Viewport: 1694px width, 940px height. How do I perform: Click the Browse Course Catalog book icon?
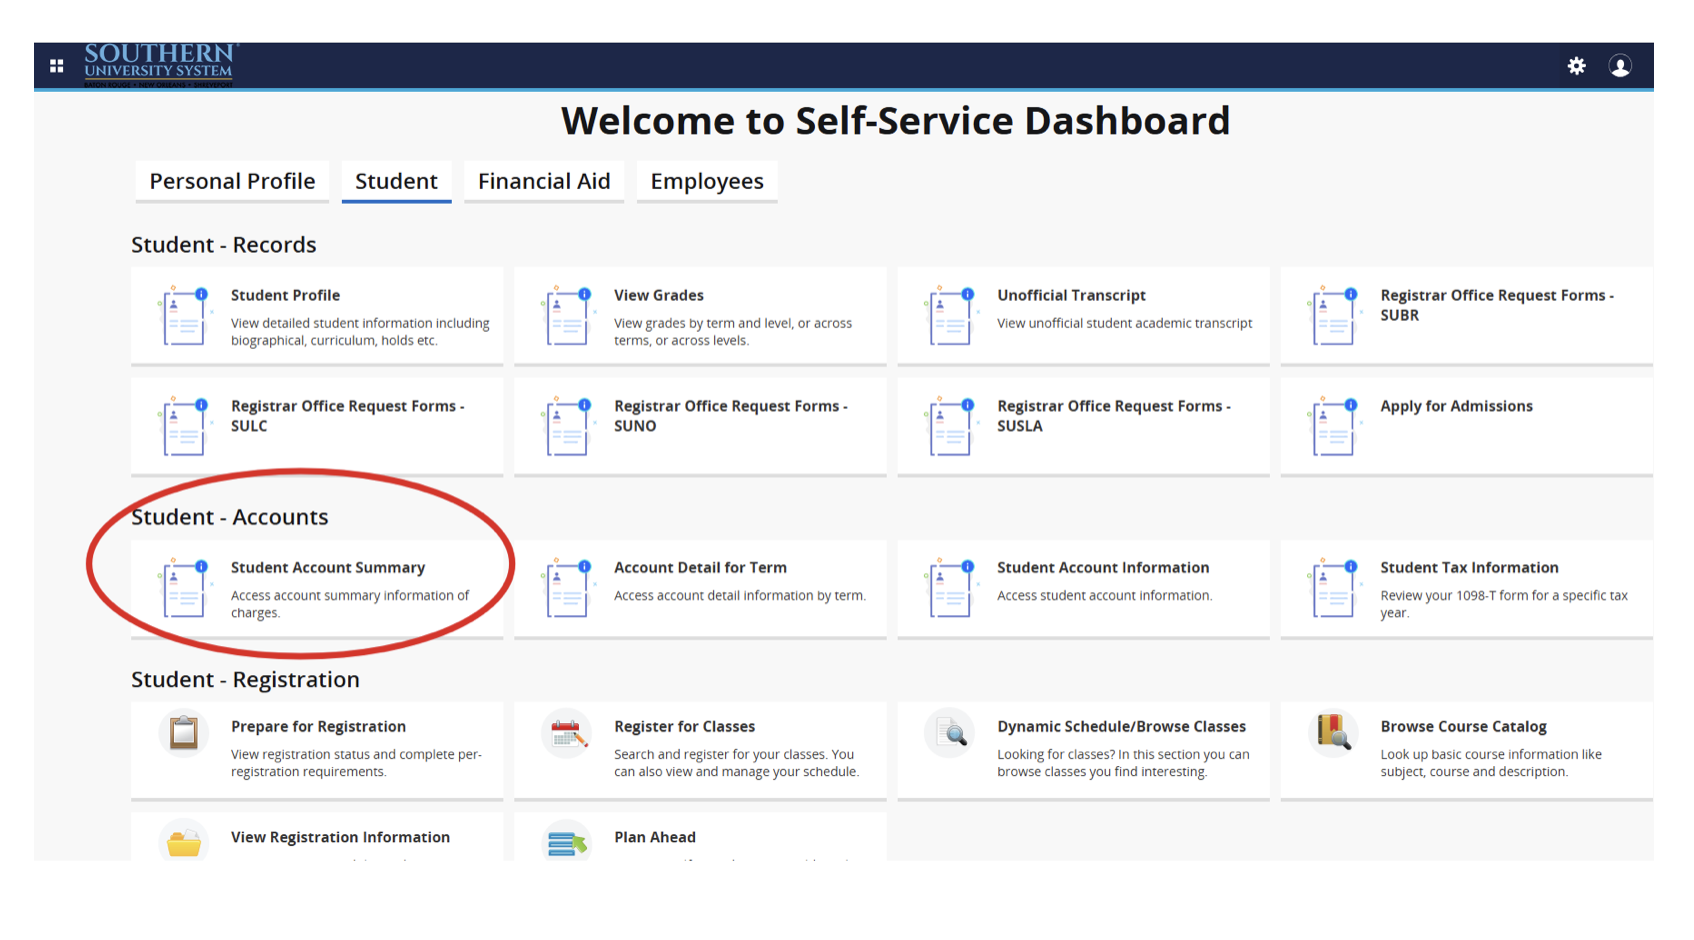(1333, 733)
